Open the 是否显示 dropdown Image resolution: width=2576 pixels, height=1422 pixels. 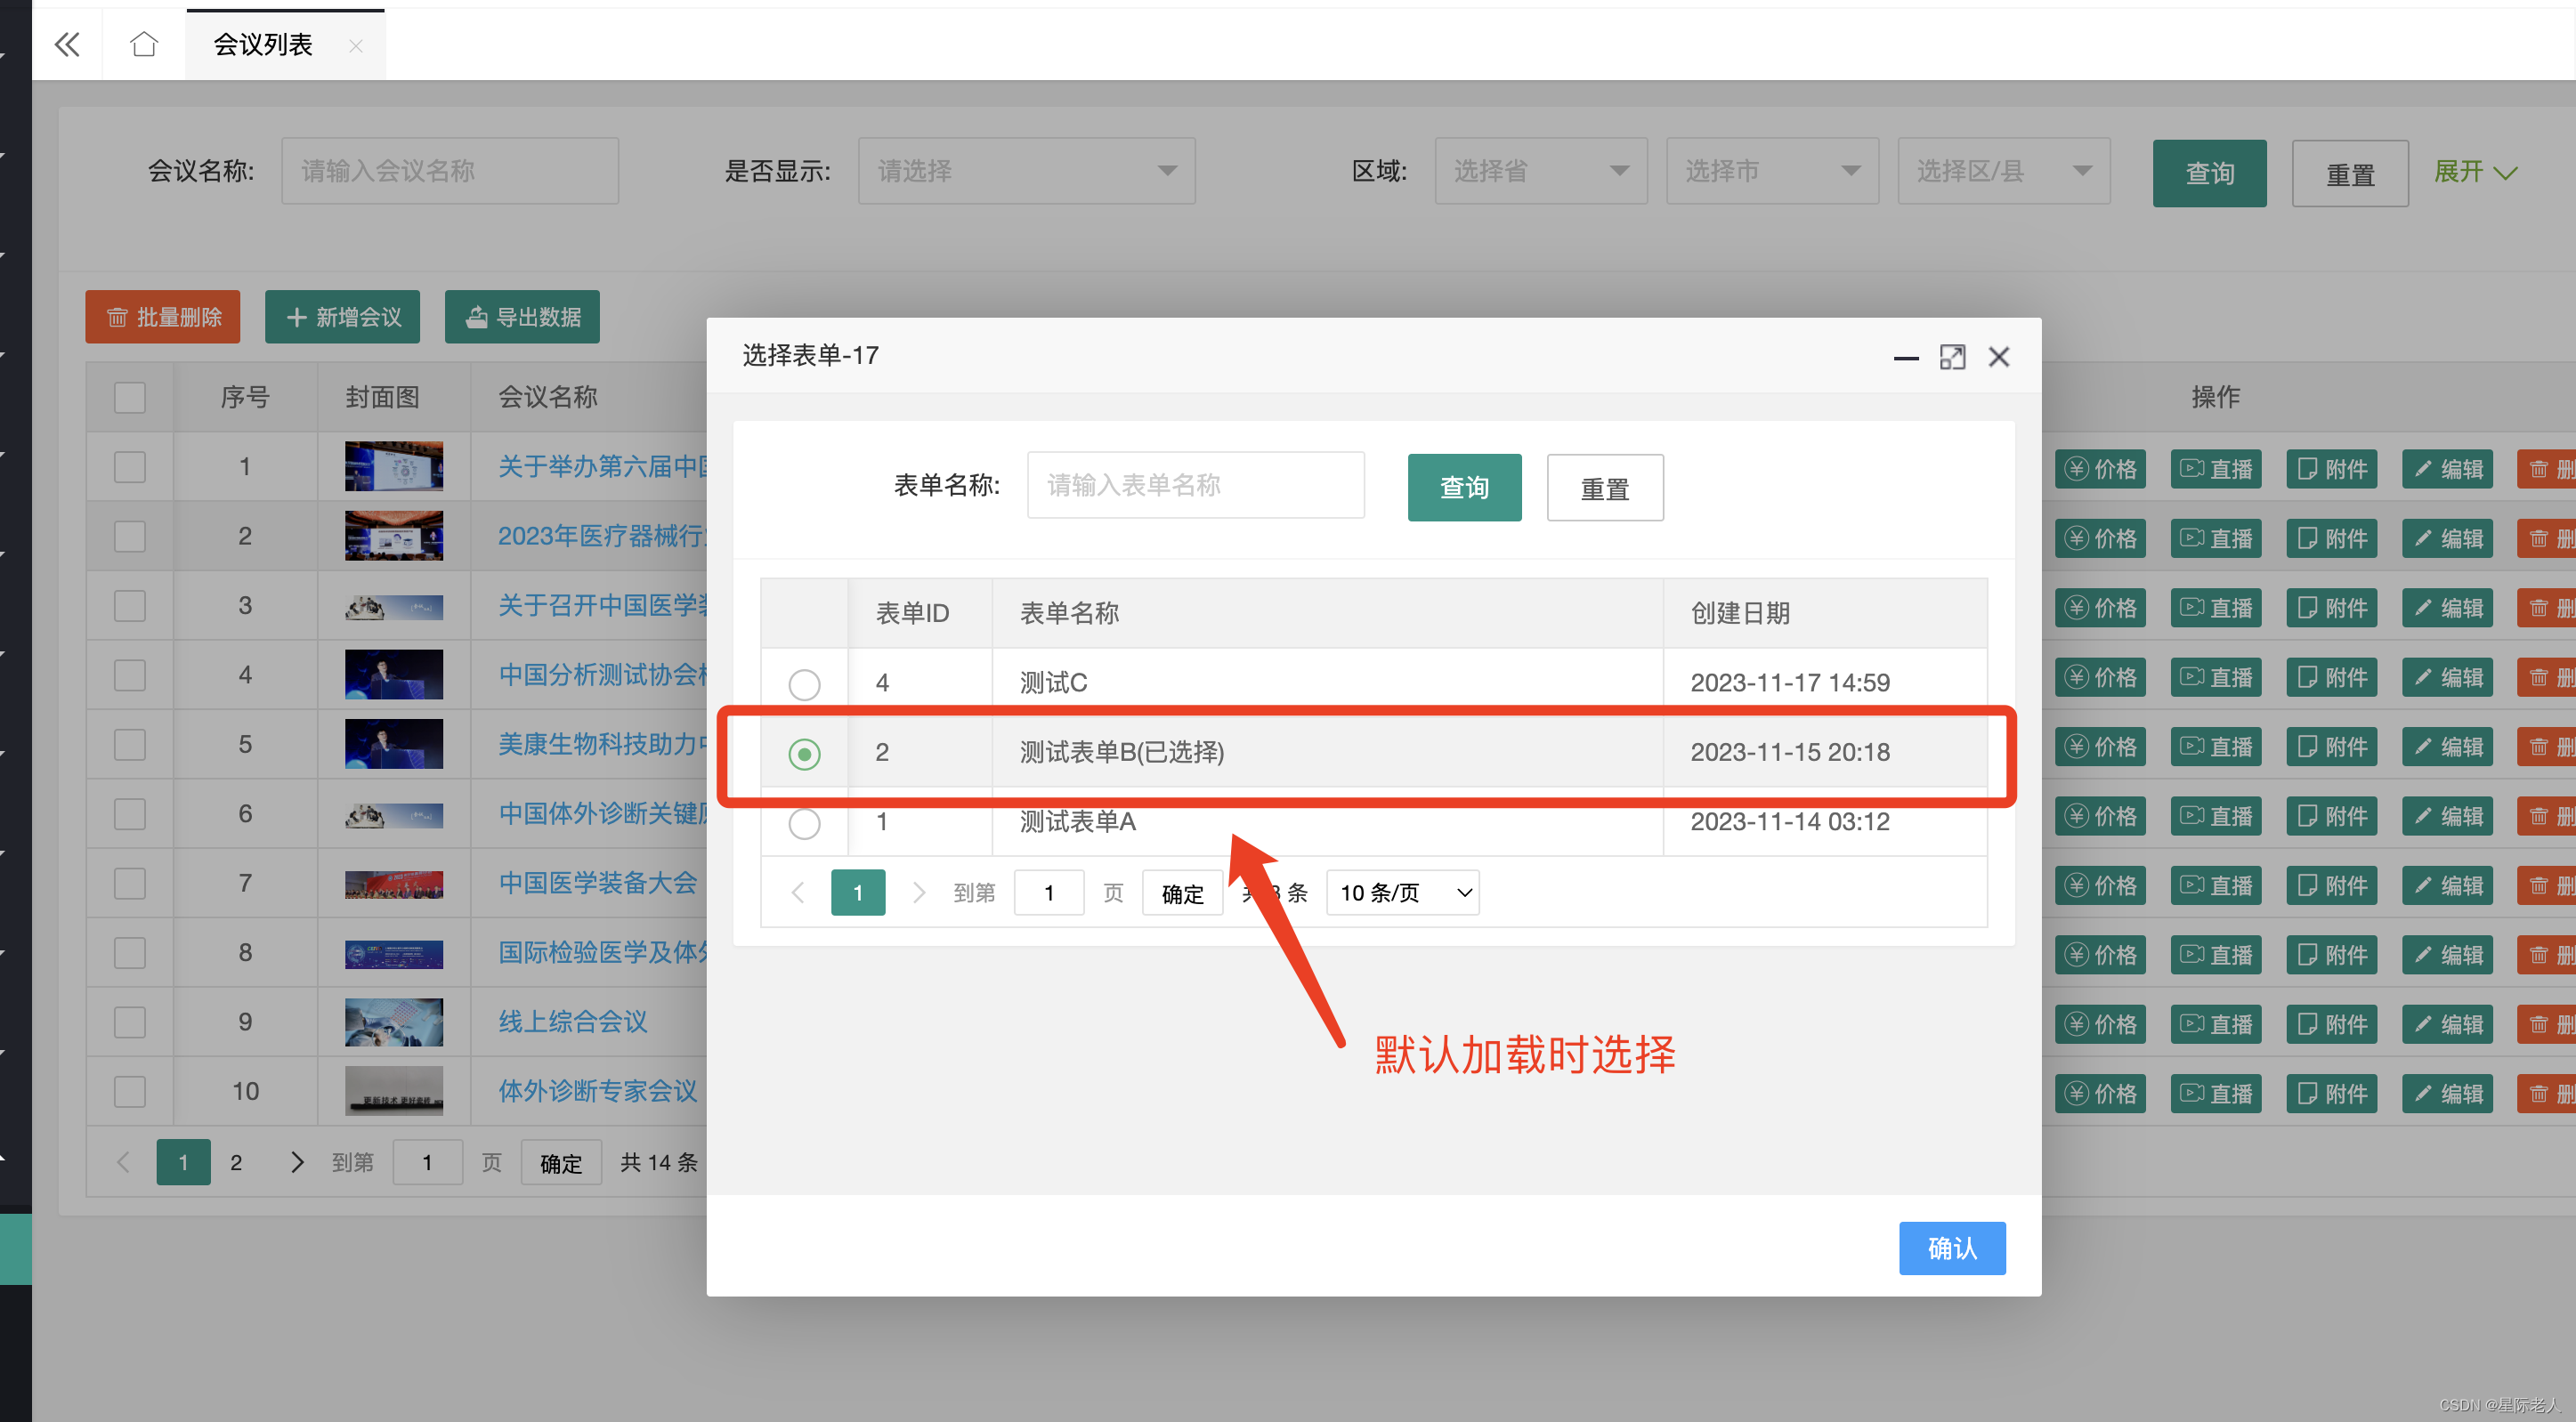[x=1026, y=170]
